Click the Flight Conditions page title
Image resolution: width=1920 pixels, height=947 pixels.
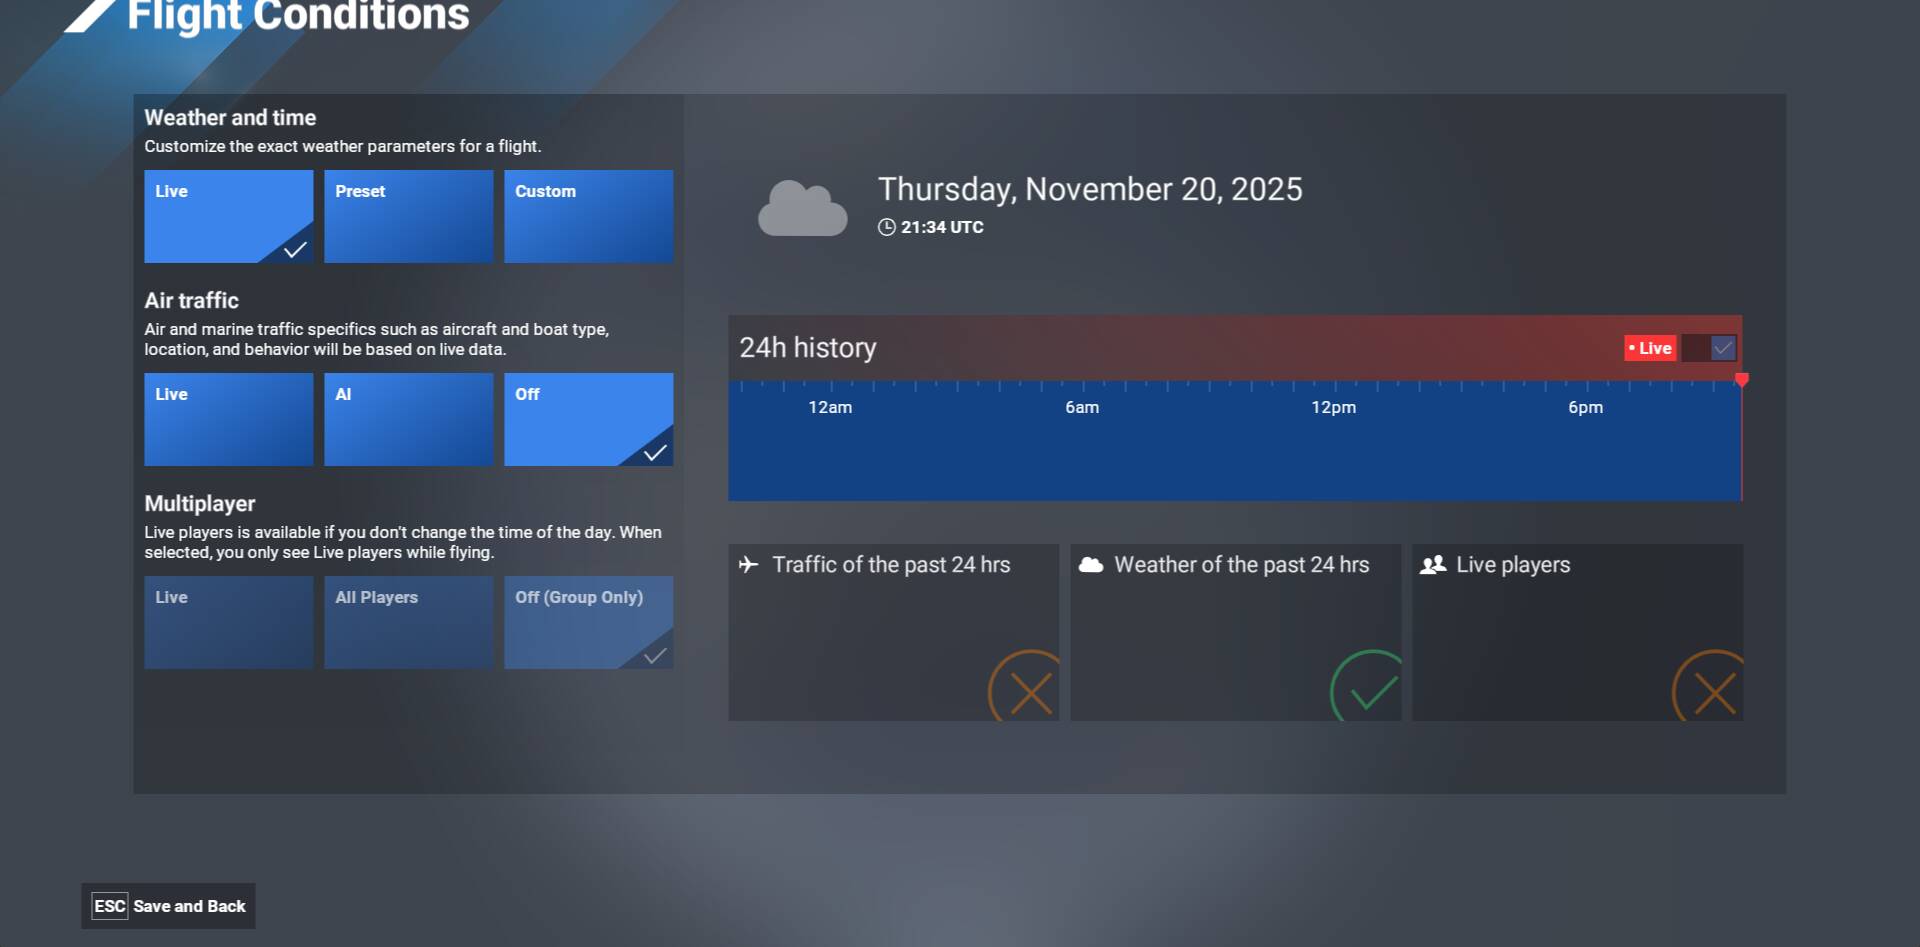point(298,16)
